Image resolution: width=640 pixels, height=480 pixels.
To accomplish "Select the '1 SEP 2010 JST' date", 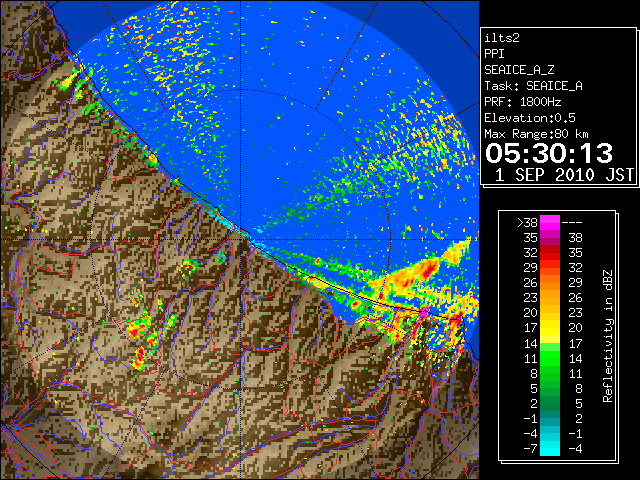I will [x=564, y=175].
